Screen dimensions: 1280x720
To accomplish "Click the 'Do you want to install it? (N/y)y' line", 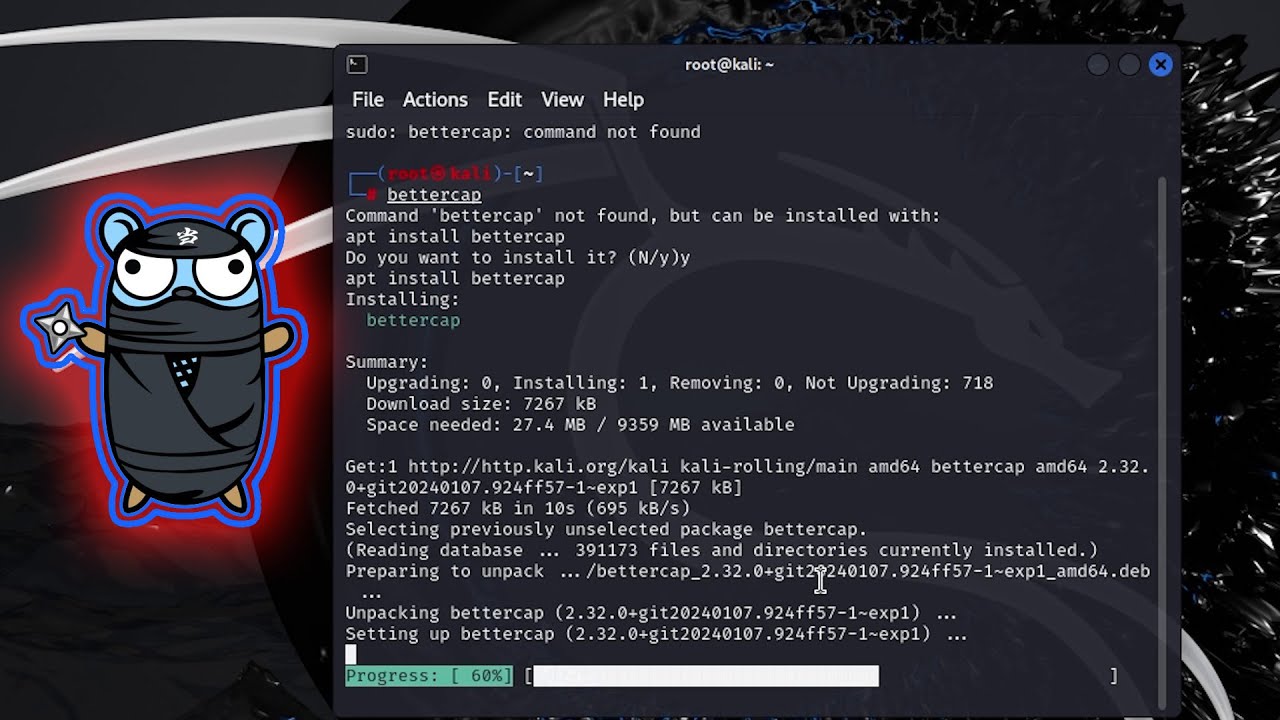I will [x=518, y=258].
